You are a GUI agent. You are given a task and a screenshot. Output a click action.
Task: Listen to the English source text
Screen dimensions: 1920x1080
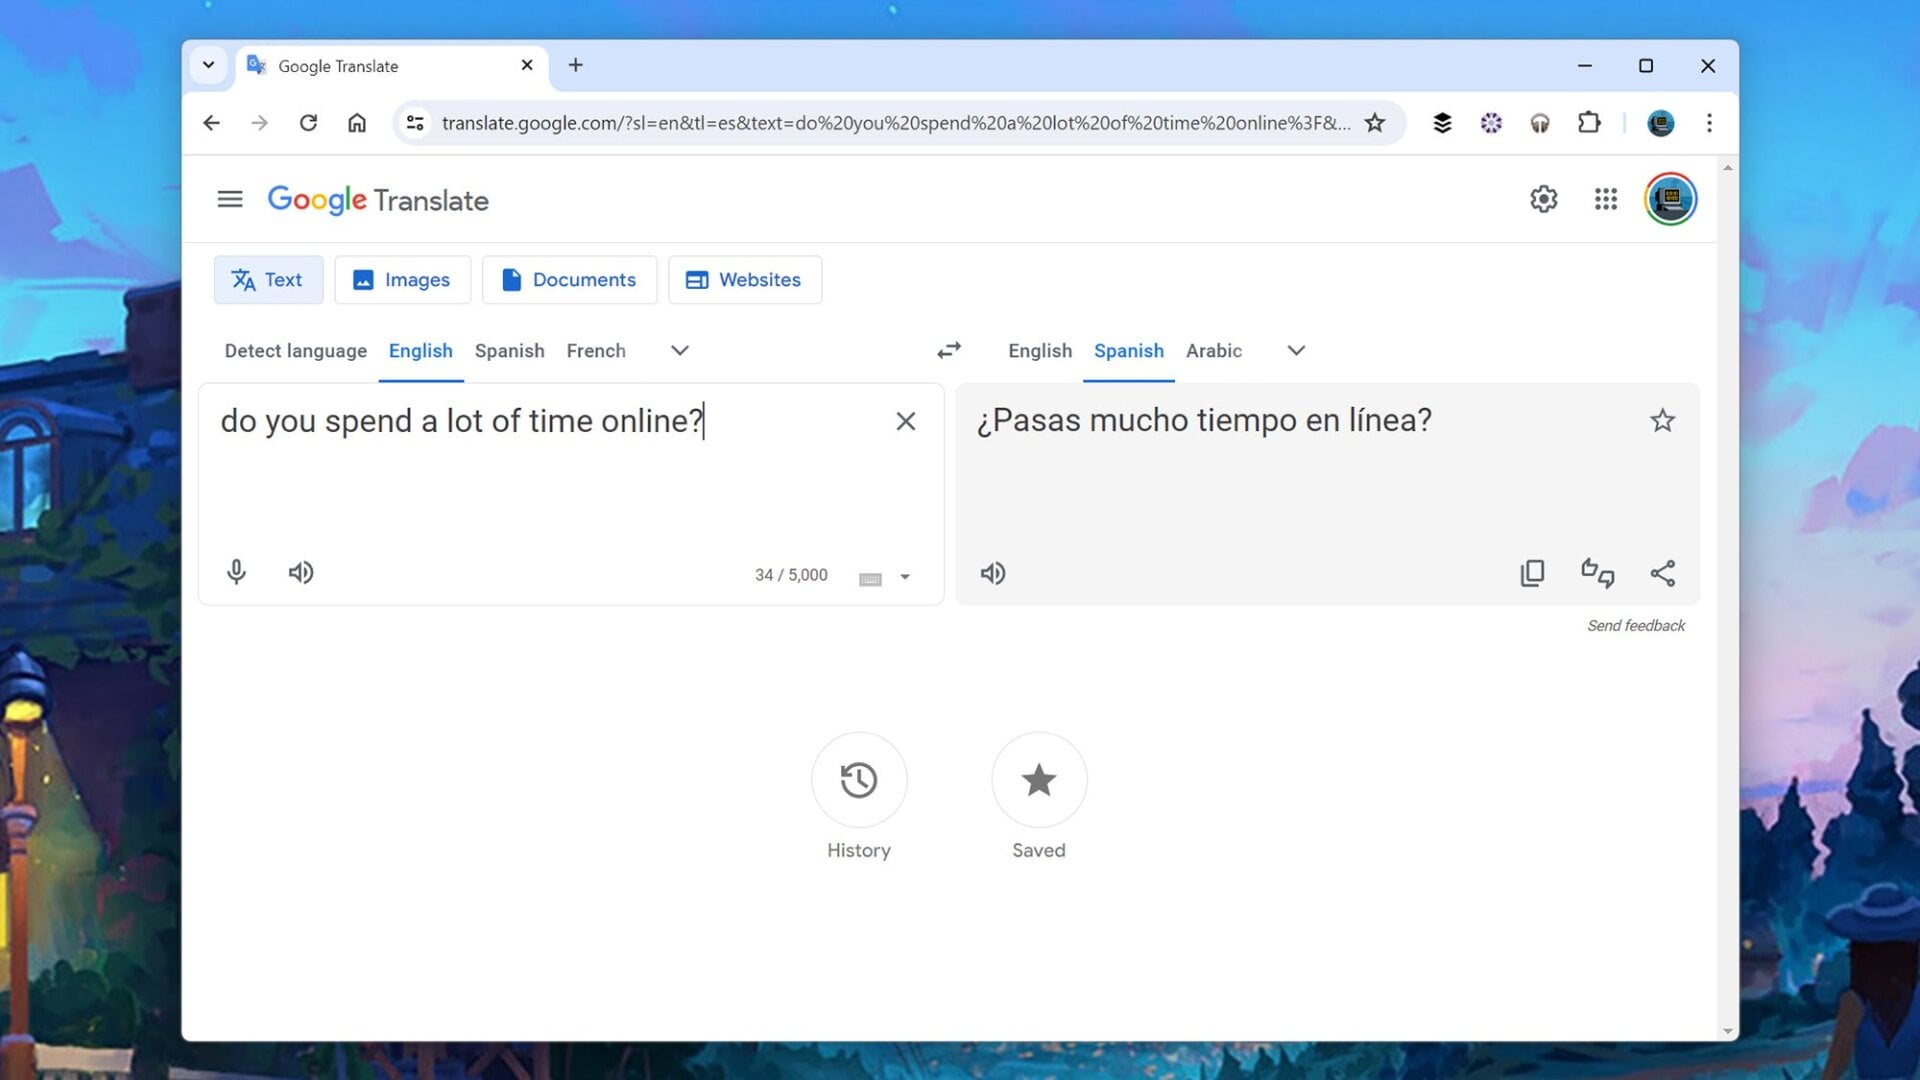pos(301,572)
